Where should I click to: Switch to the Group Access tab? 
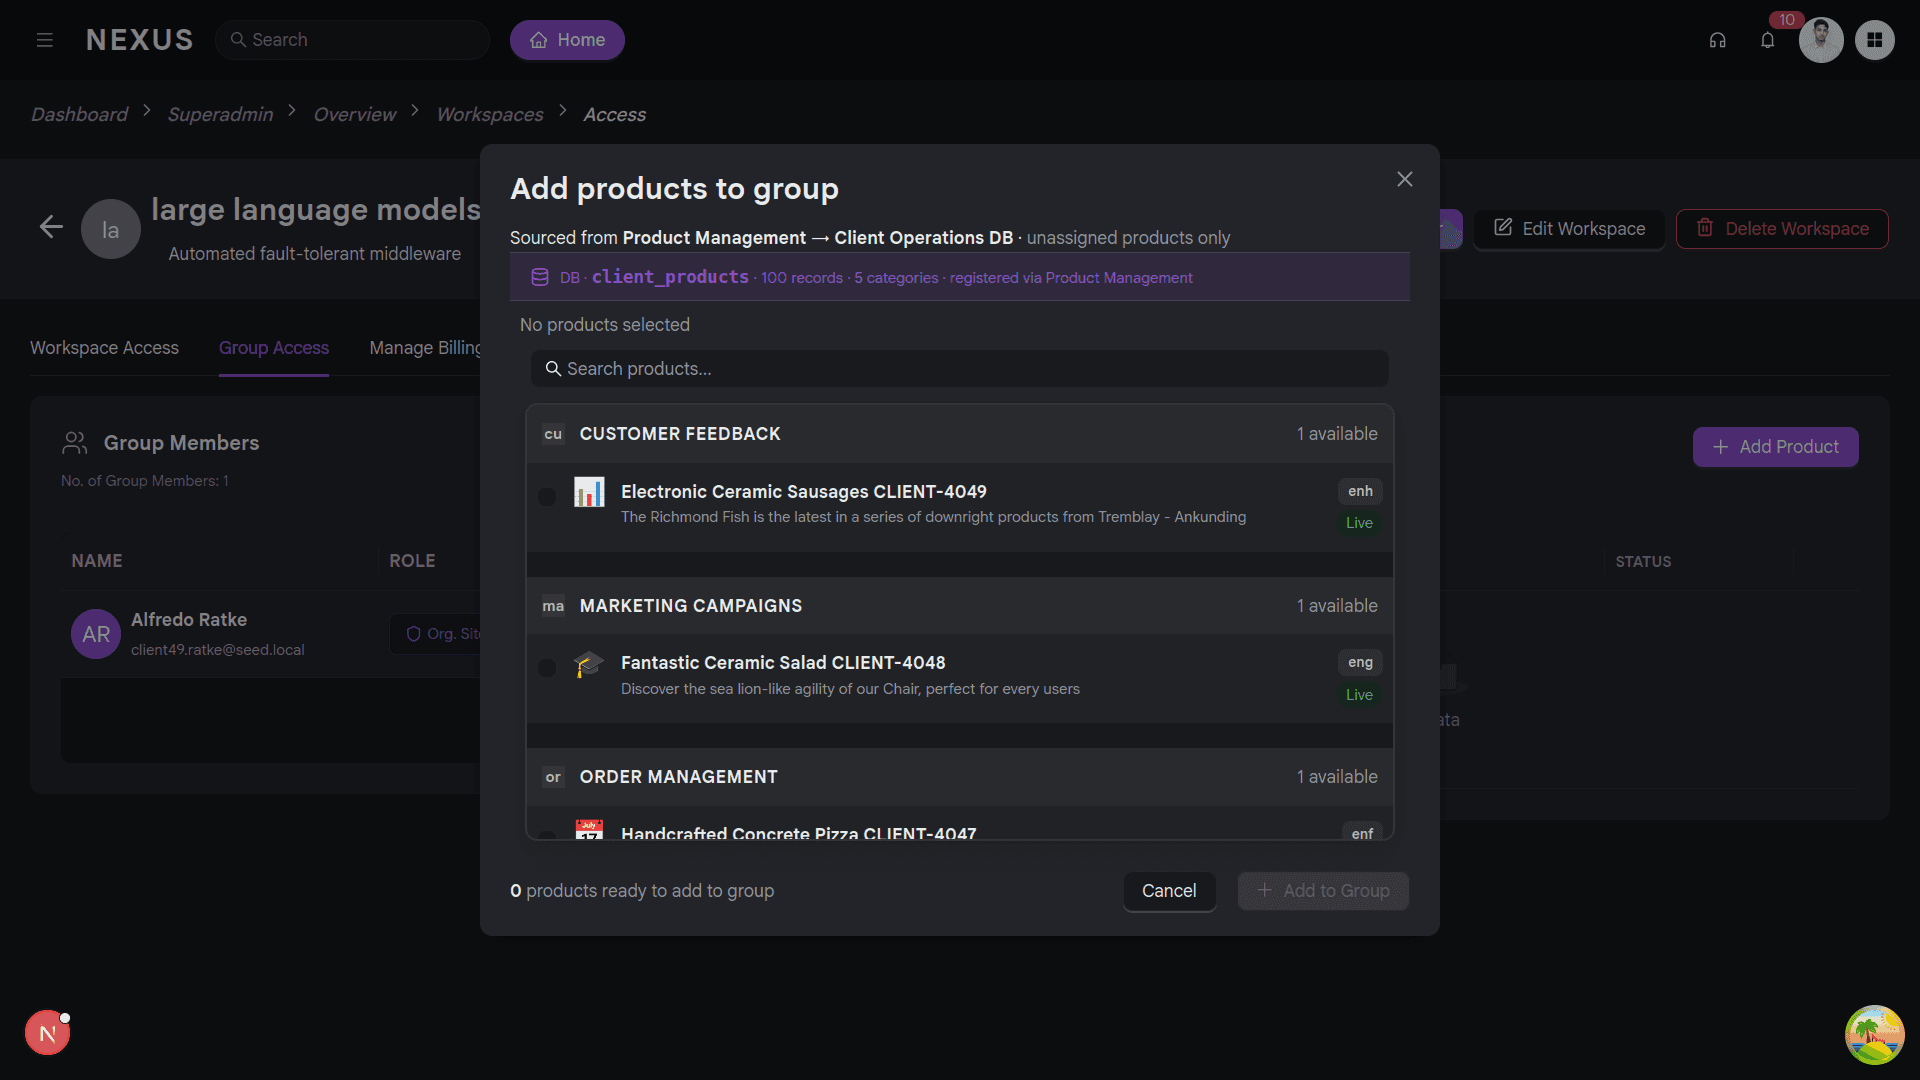coord(274,348)
